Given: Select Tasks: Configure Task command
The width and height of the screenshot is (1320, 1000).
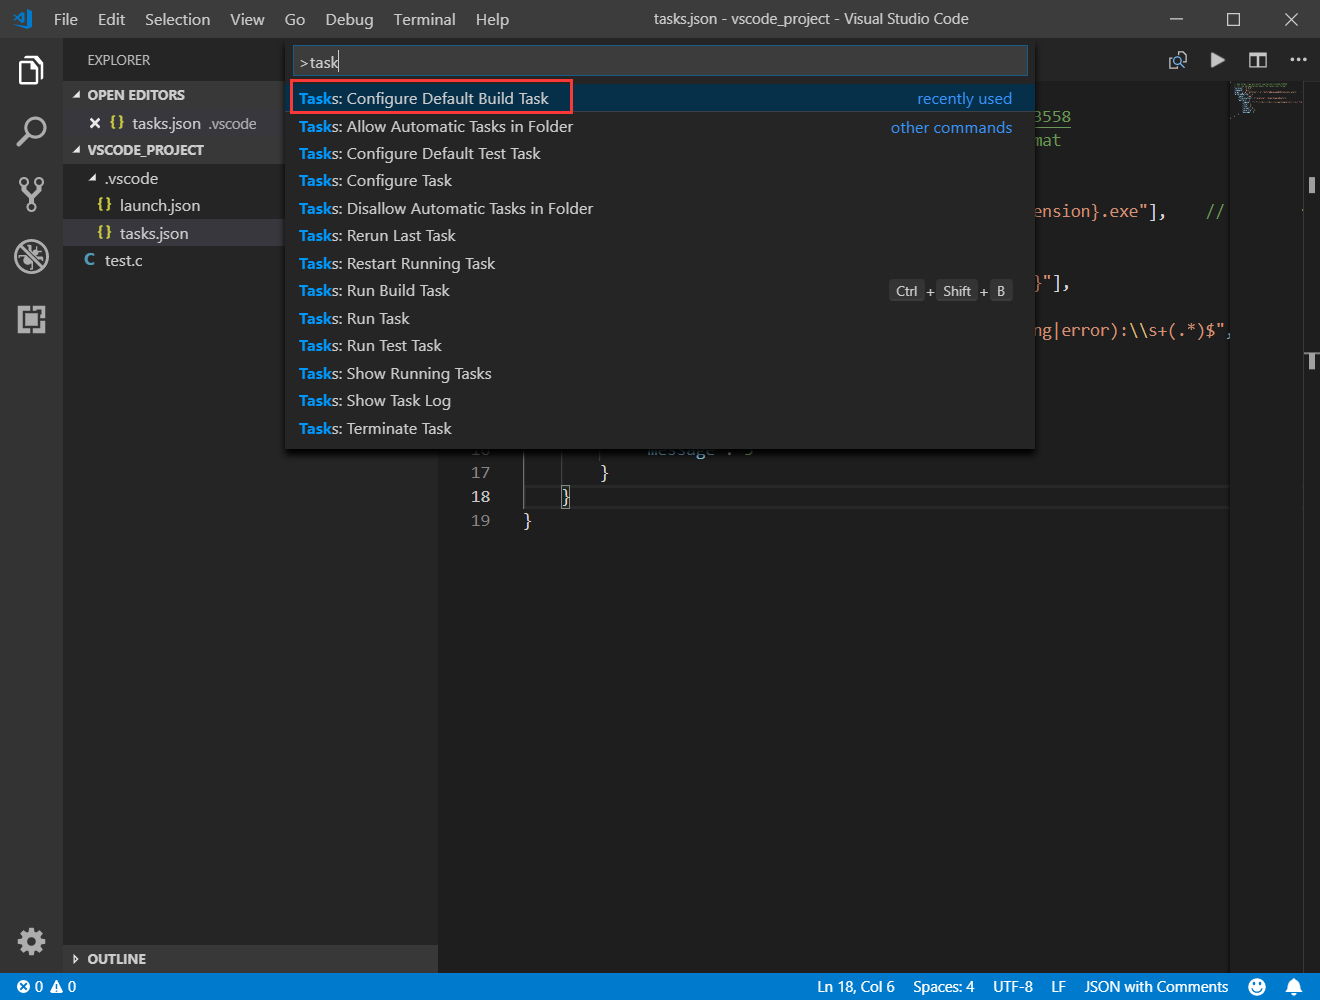Looking at the screenshot, I should tap(660, 180).
